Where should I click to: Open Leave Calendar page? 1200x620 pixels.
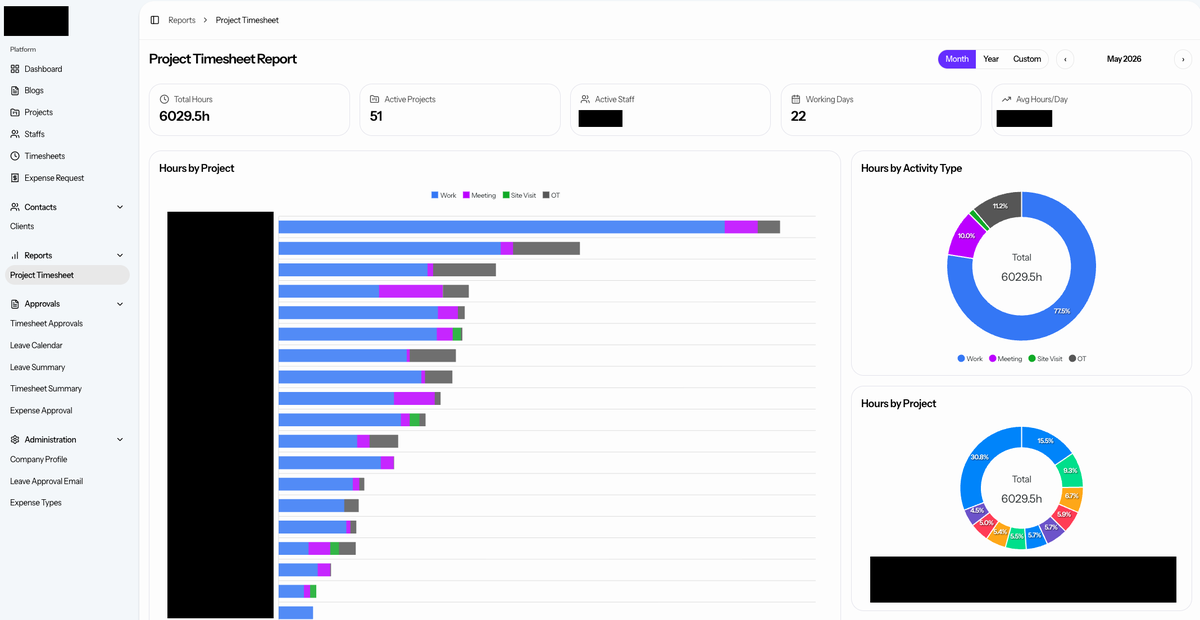coord(35,345)
